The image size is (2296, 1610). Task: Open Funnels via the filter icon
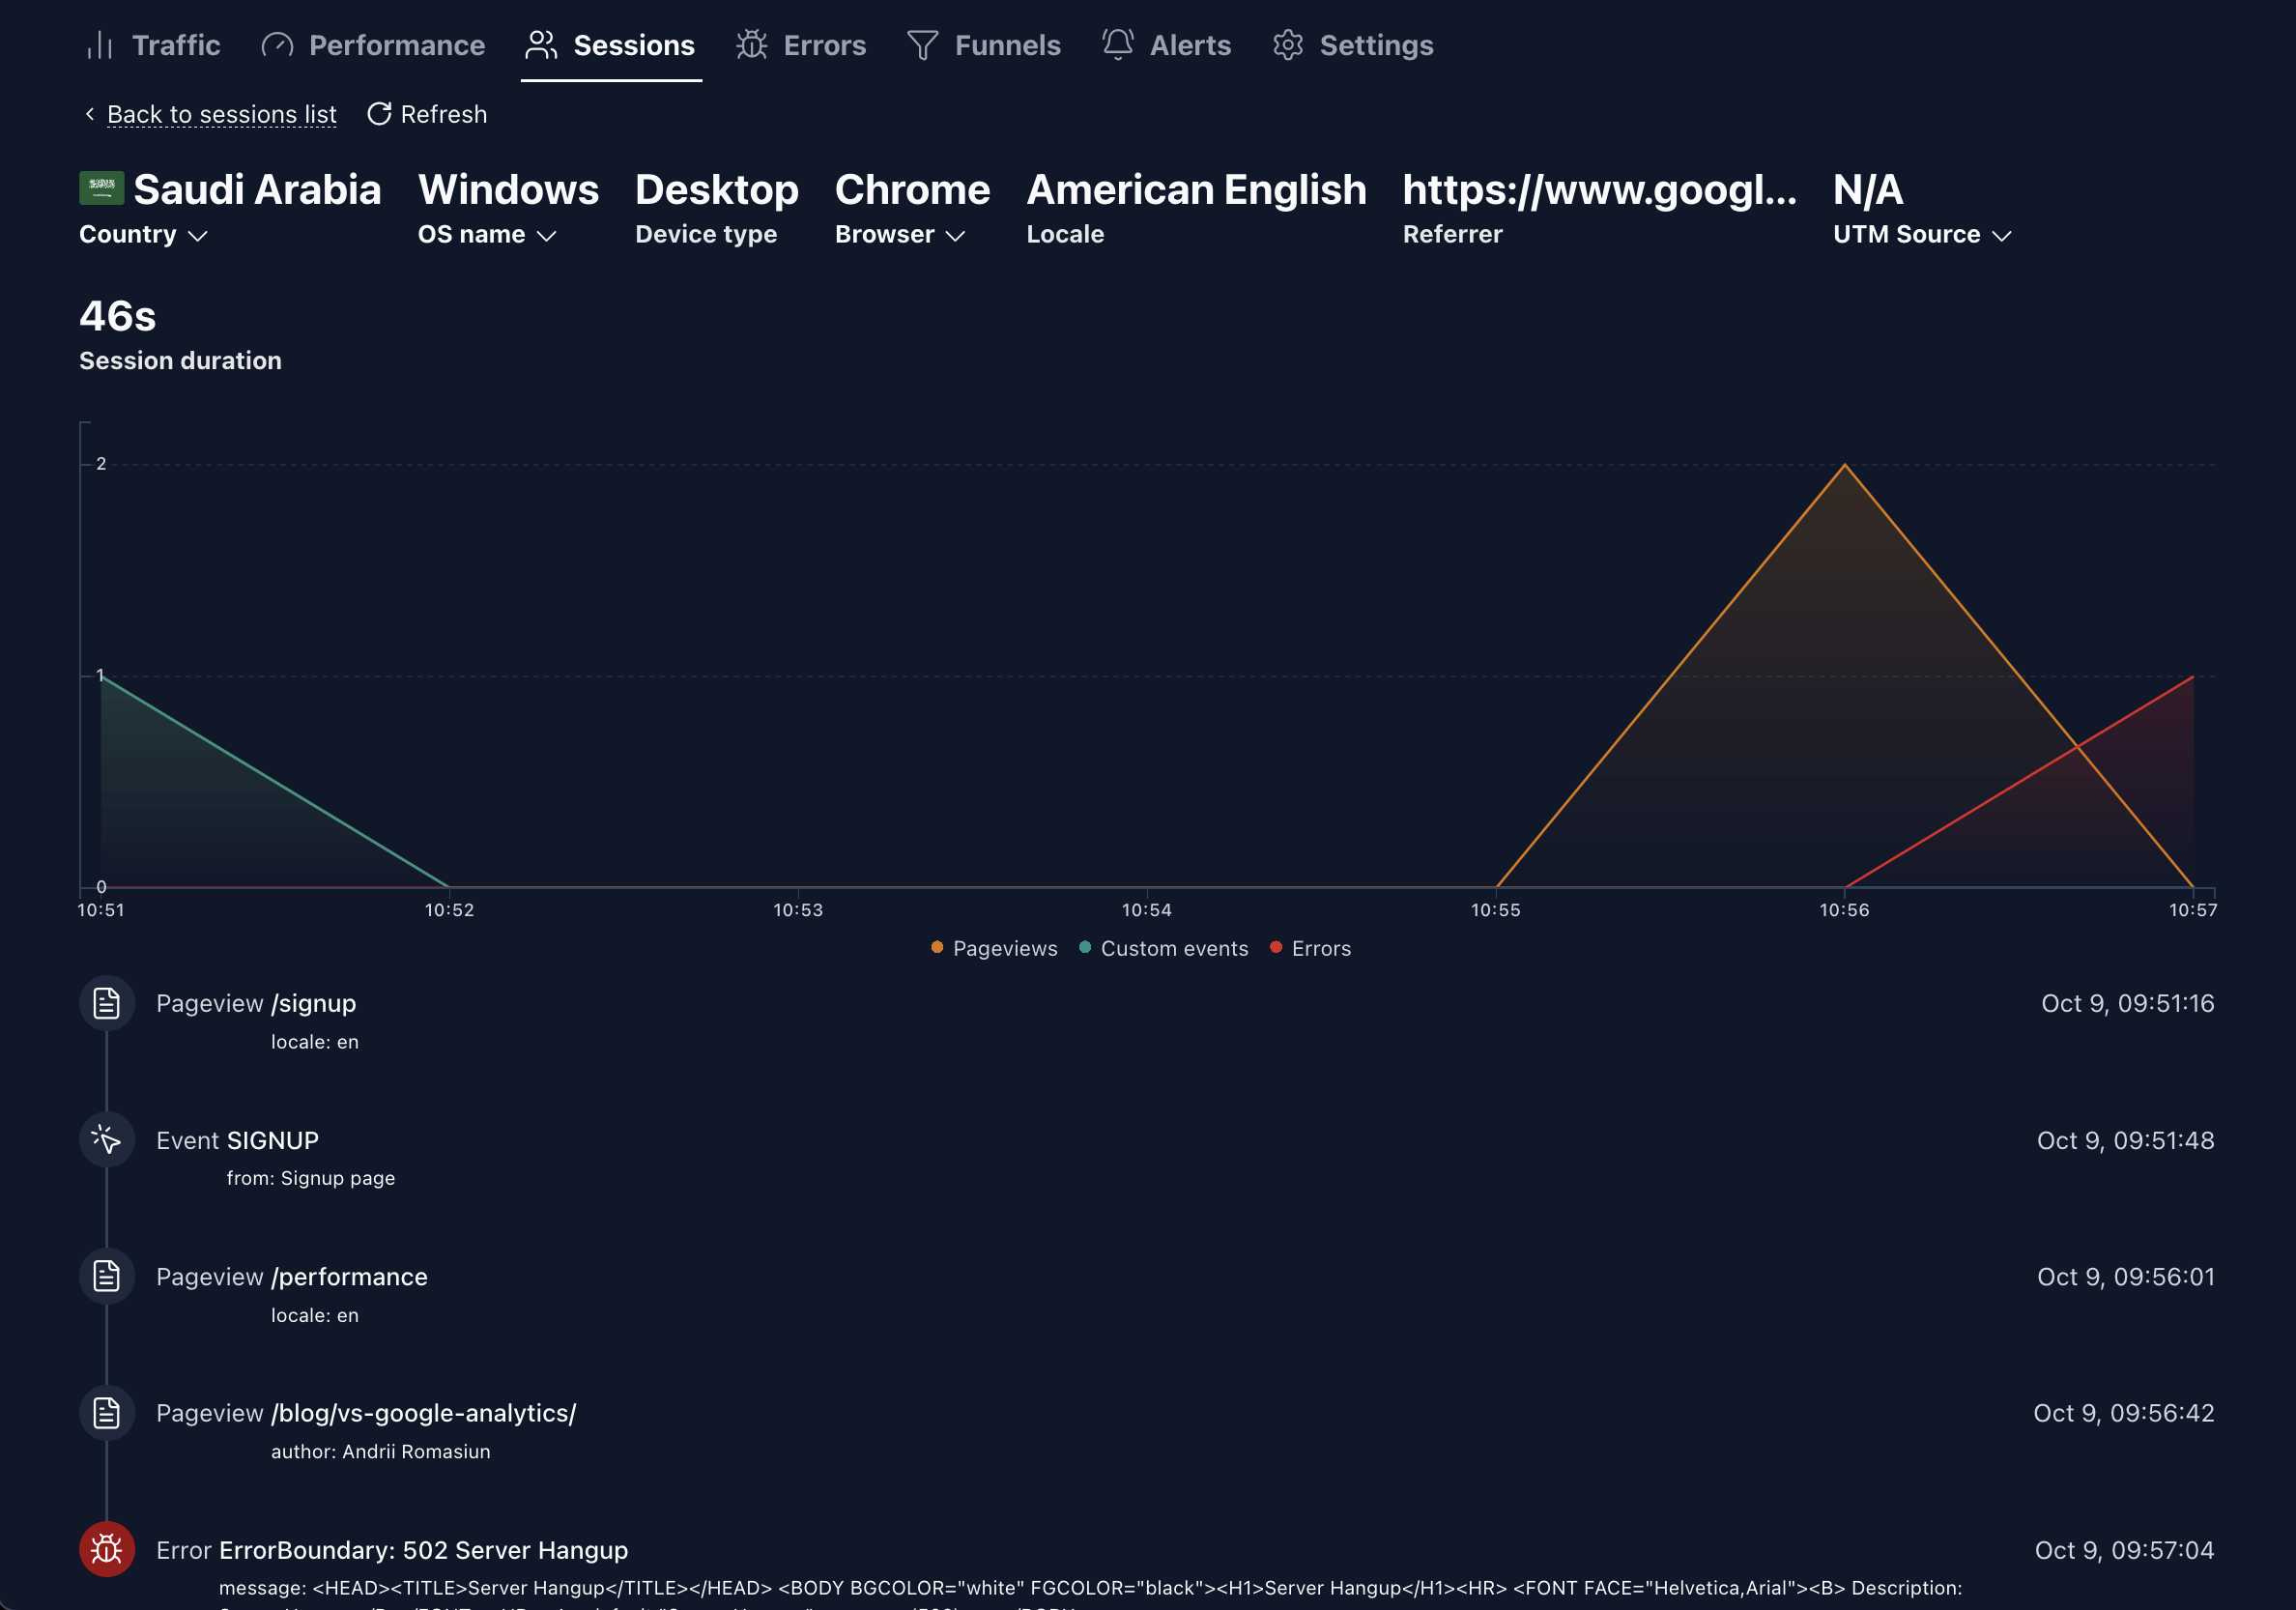(x=923, y=44)
